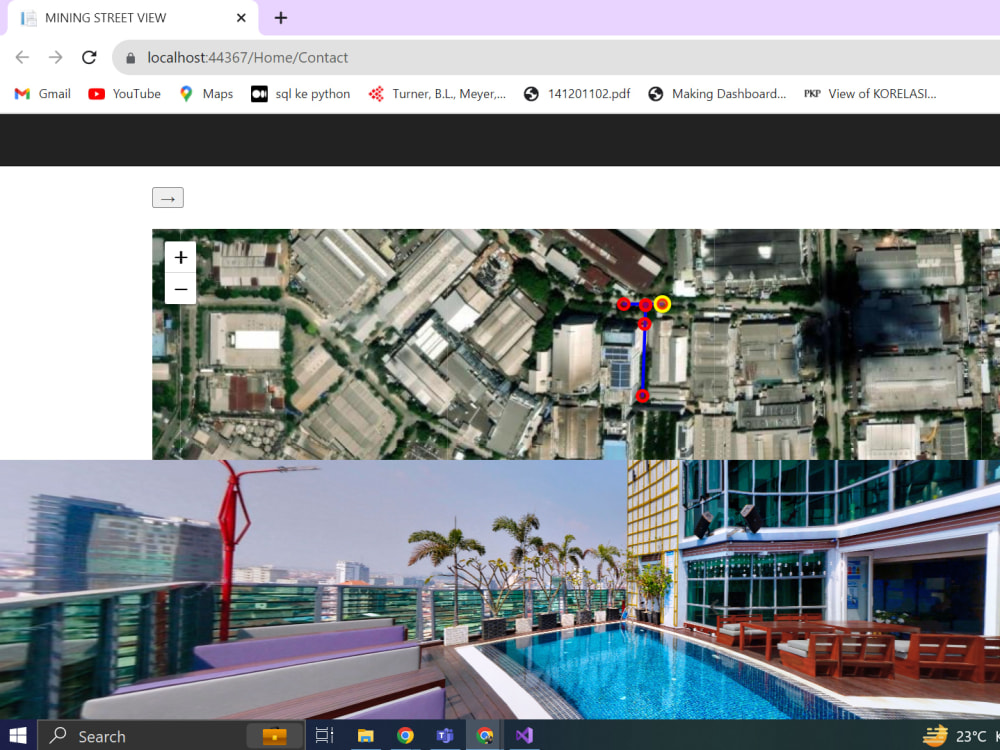1000x750 pixels.
Task: Open the Turner, B.L., Meyer bookmark
Action: (x=437, y=94)
